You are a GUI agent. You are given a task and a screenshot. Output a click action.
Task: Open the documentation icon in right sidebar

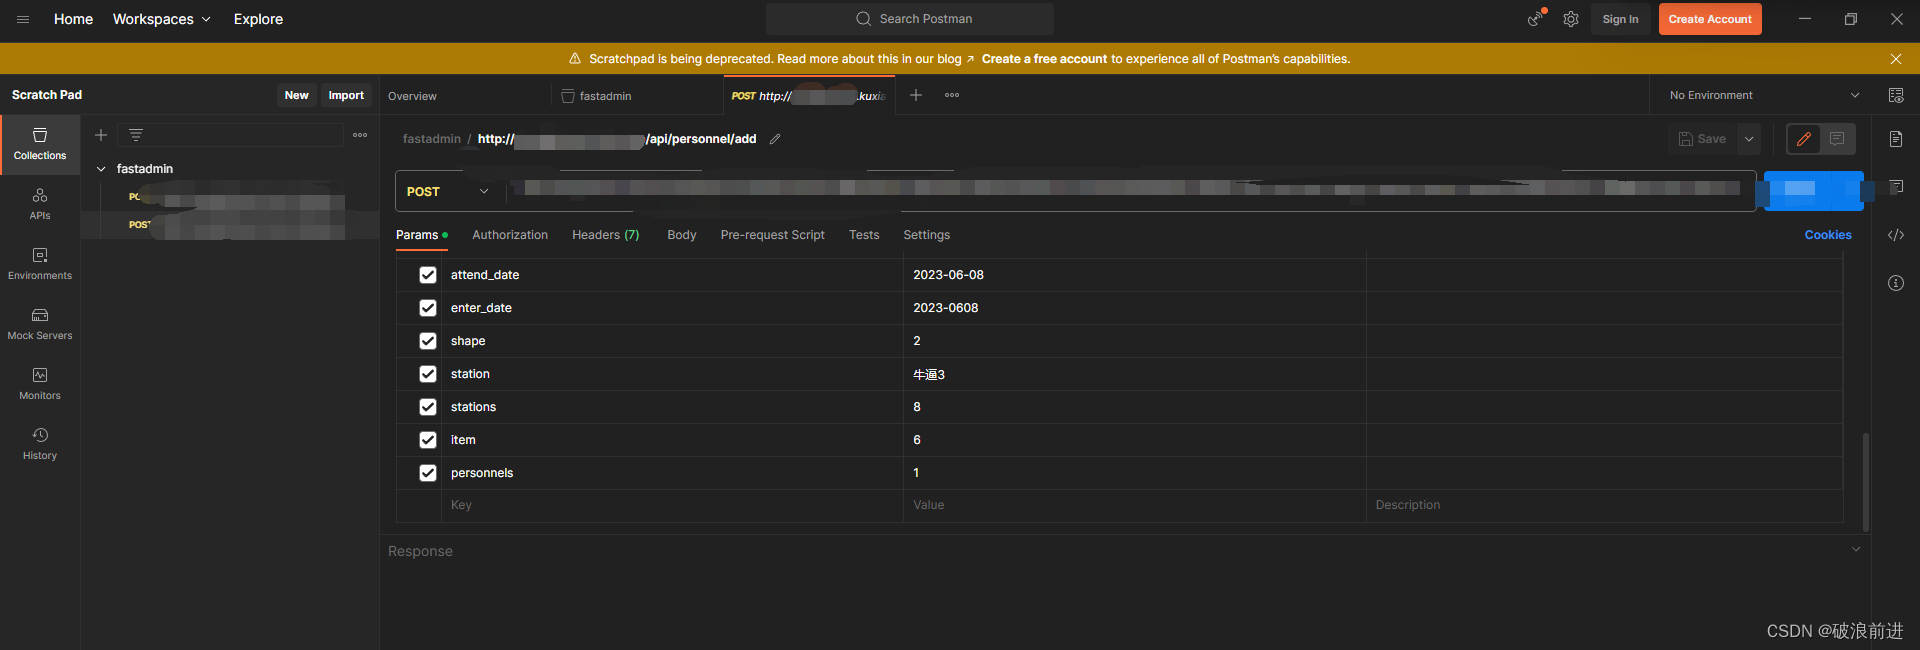1896,139
